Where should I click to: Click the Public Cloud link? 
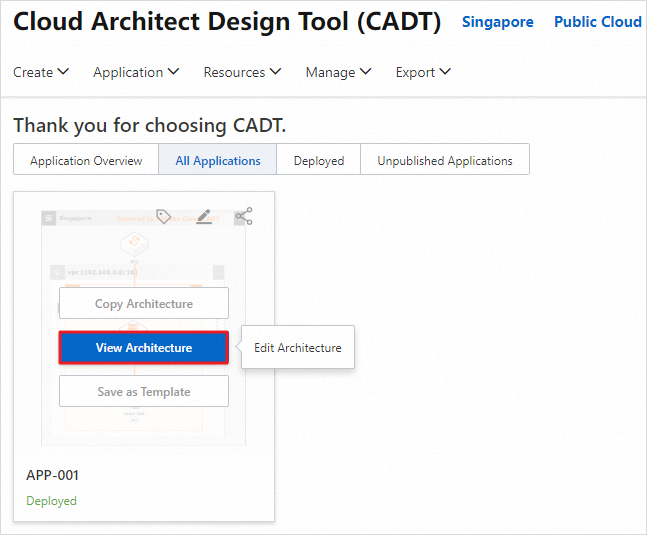(x=598, y=22)
